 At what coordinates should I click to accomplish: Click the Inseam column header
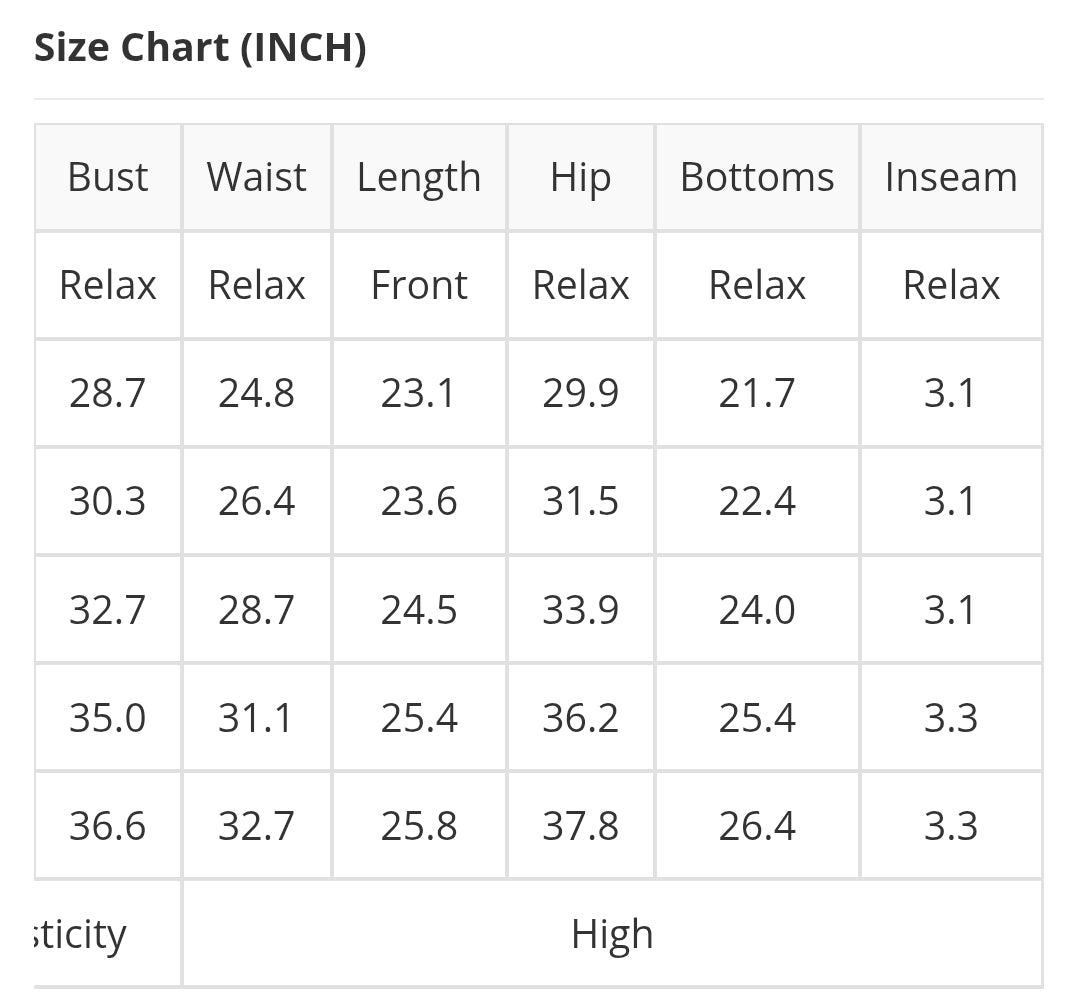coord(950,177)
